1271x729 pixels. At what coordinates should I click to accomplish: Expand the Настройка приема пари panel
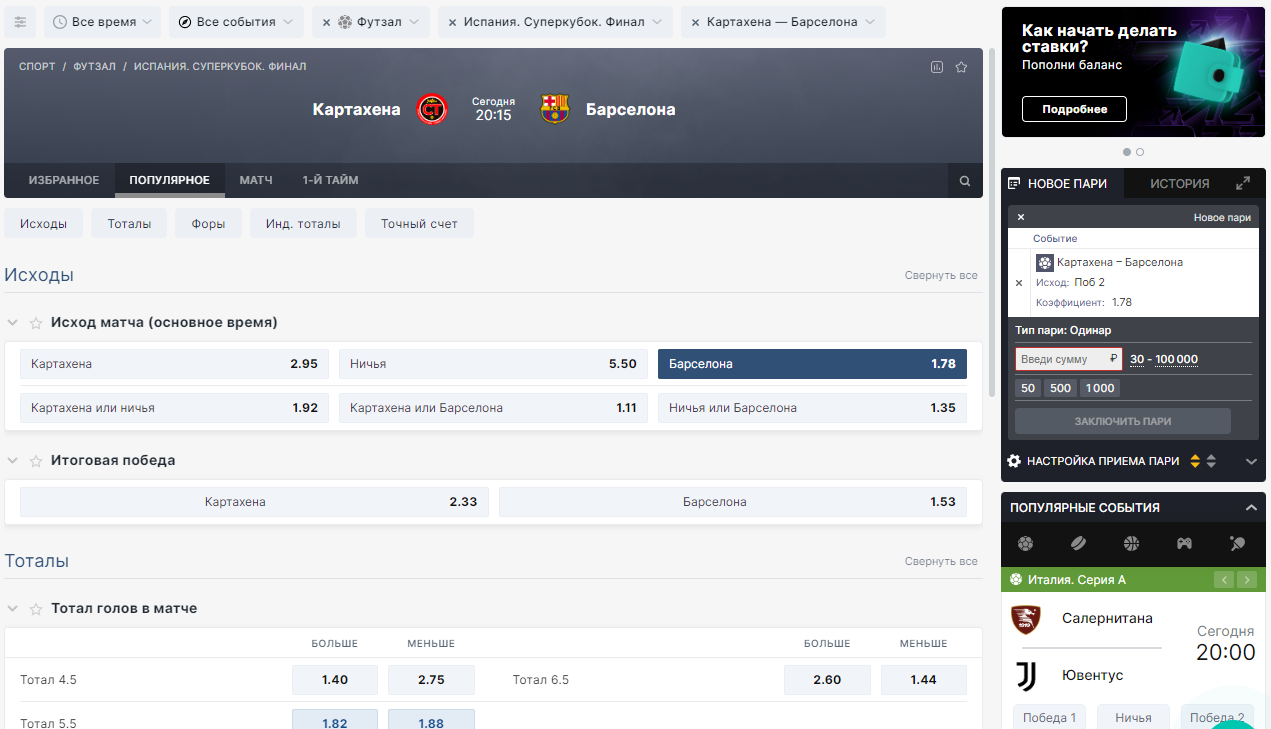pos(1251,461)
